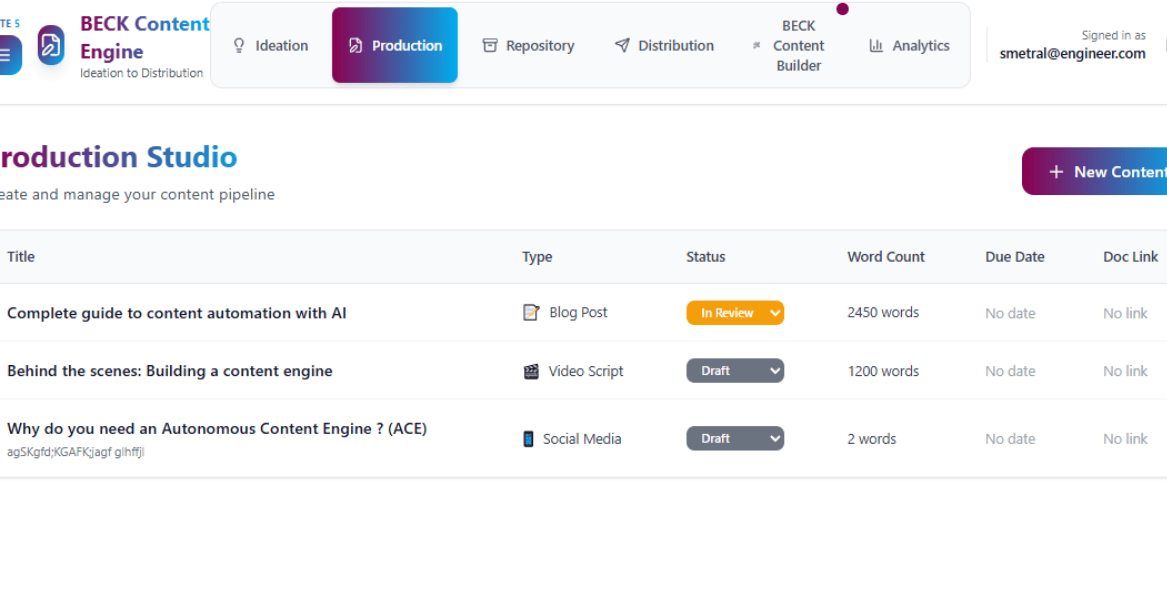Click the signed-in email smetral@engineer.com

[x=1072, y=54]
